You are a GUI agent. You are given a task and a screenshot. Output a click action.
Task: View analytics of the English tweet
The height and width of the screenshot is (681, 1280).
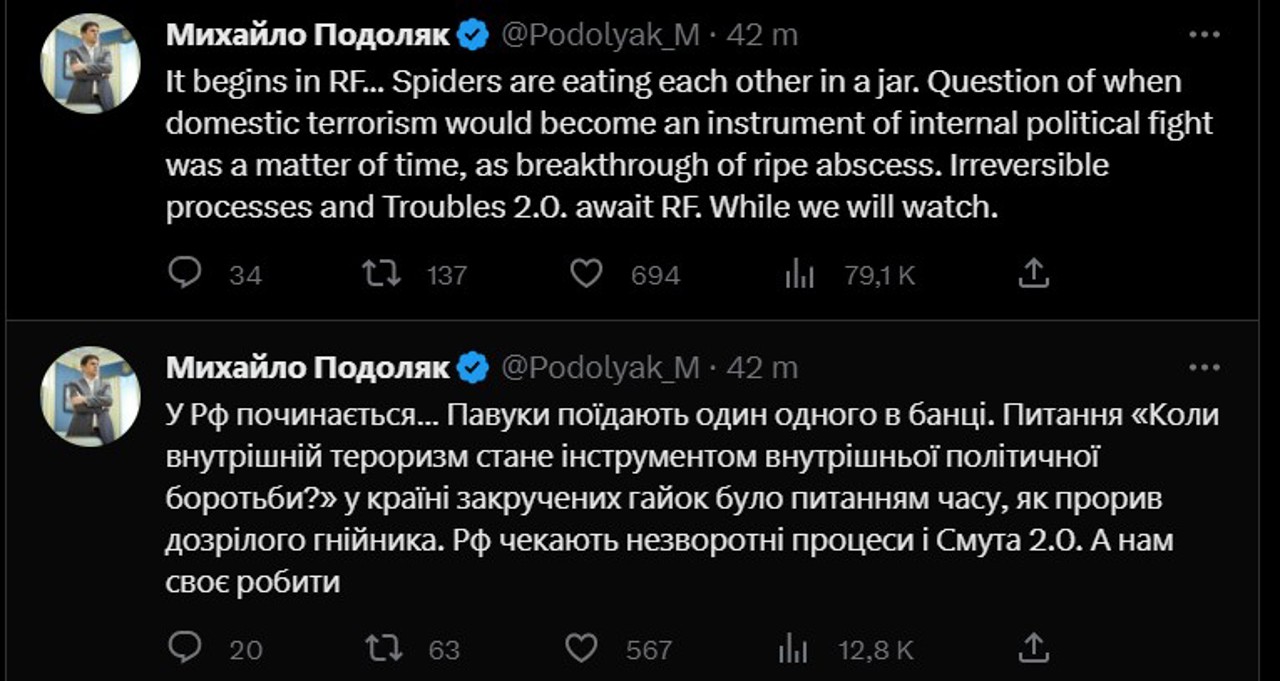coord(799,274)
